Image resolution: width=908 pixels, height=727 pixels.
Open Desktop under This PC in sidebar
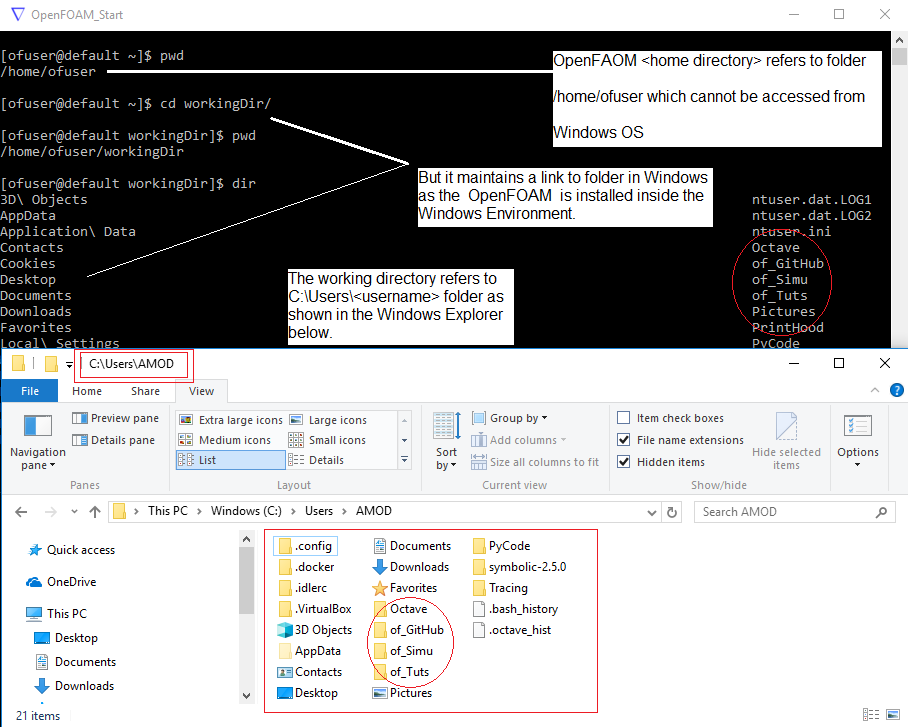coord(66,638)
